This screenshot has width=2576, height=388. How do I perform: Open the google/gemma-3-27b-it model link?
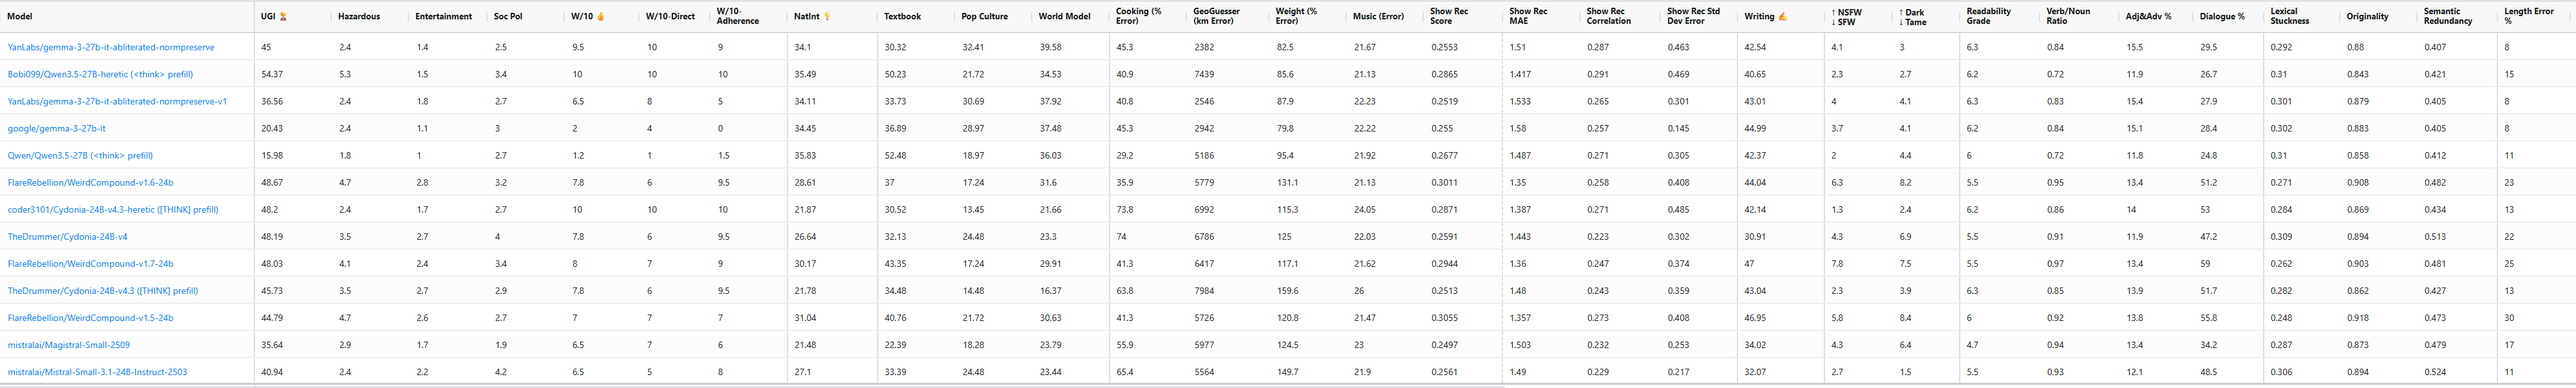56,128
